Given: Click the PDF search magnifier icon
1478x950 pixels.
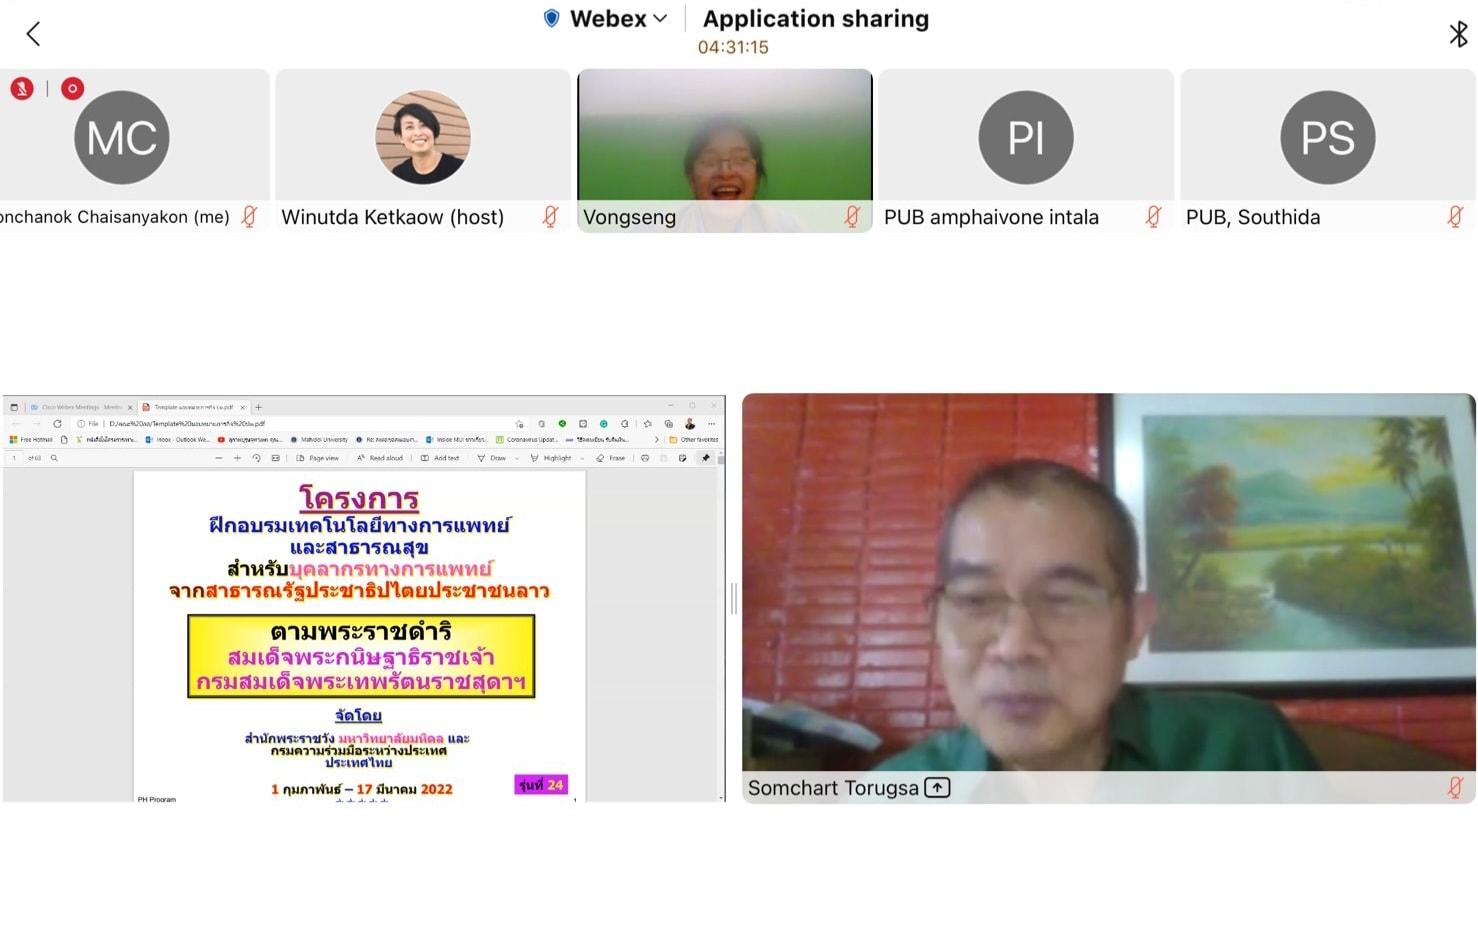Looking at the screenshot, I should pyautogui.click(x=54, y=458).
